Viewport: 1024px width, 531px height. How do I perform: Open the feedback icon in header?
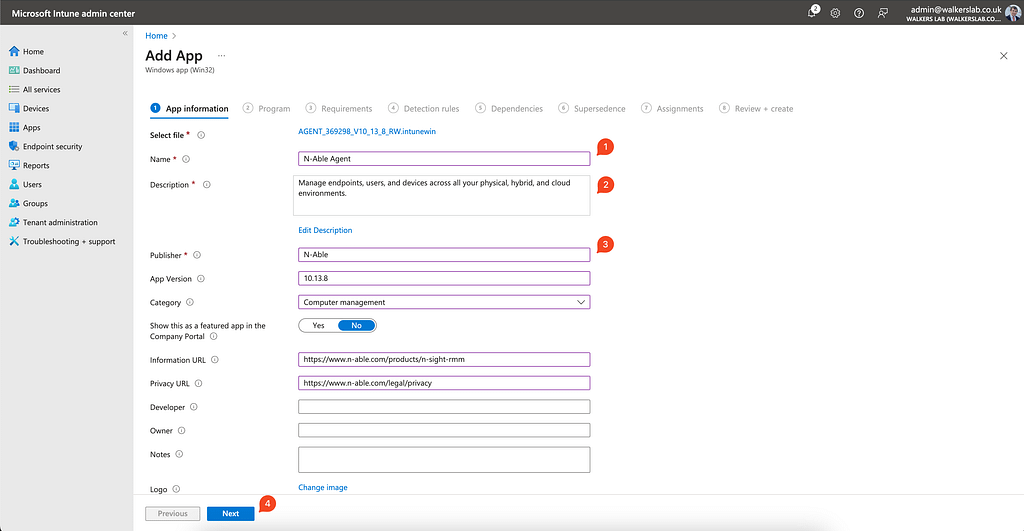click(x=882, y=13)
